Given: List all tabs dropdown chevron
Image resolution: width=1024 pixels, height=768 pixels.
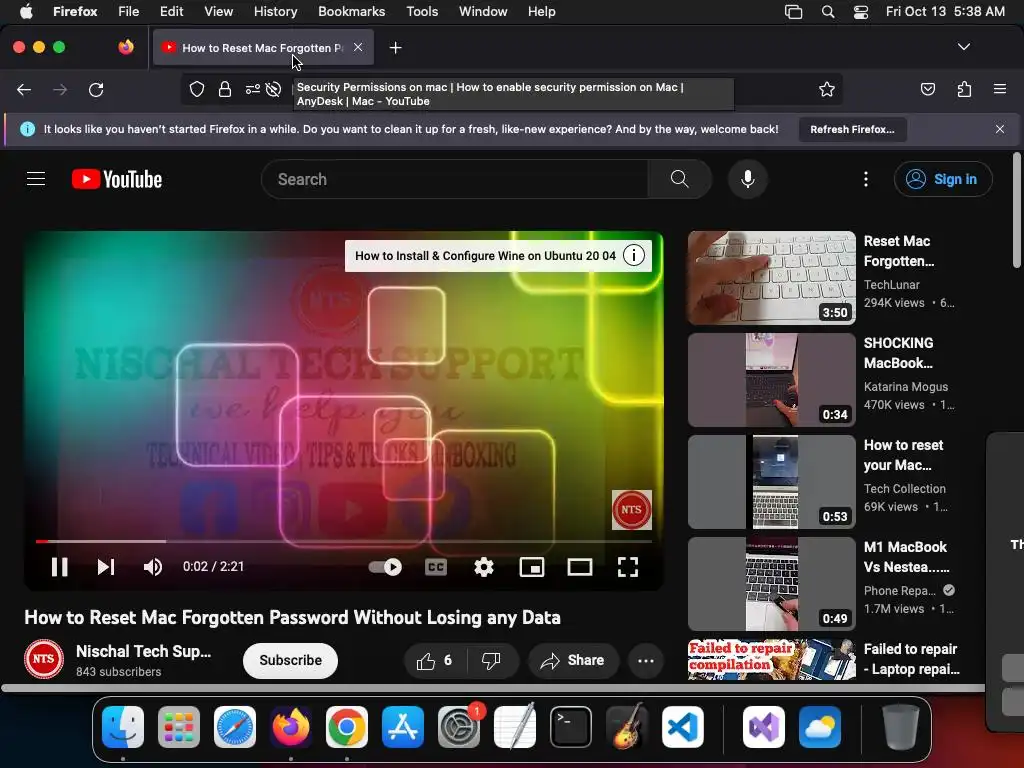Looking at the screenshot, I should point(963,47).
